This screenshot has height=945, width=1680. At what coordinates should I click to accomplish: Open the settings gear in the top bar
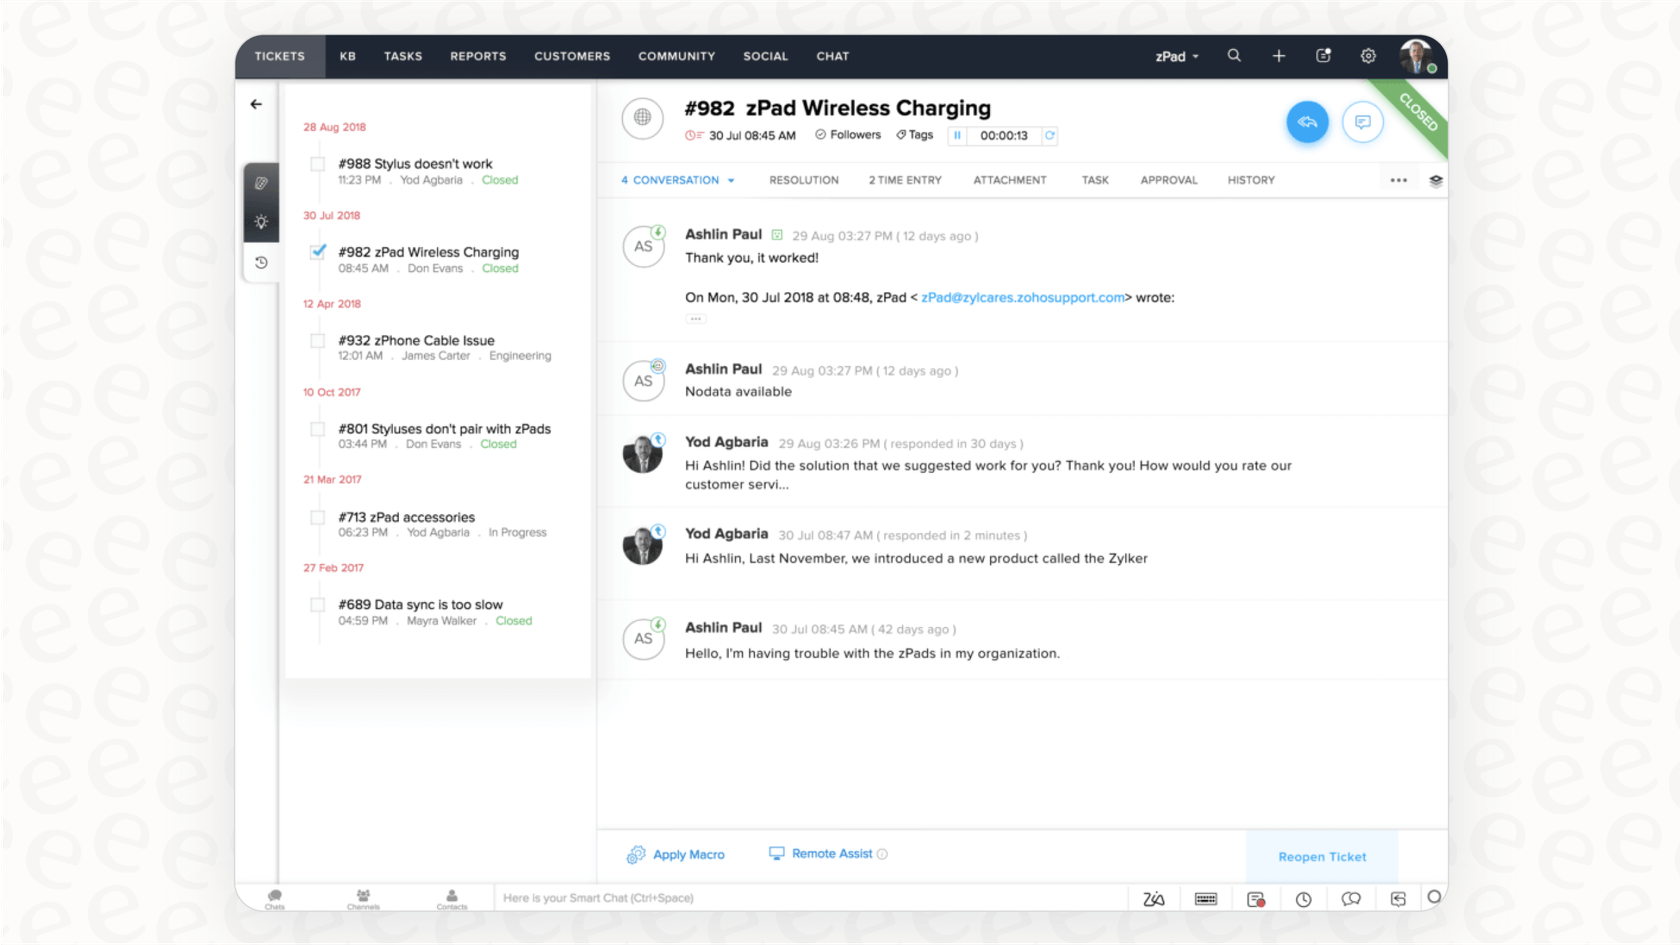tap(1368, 56)
